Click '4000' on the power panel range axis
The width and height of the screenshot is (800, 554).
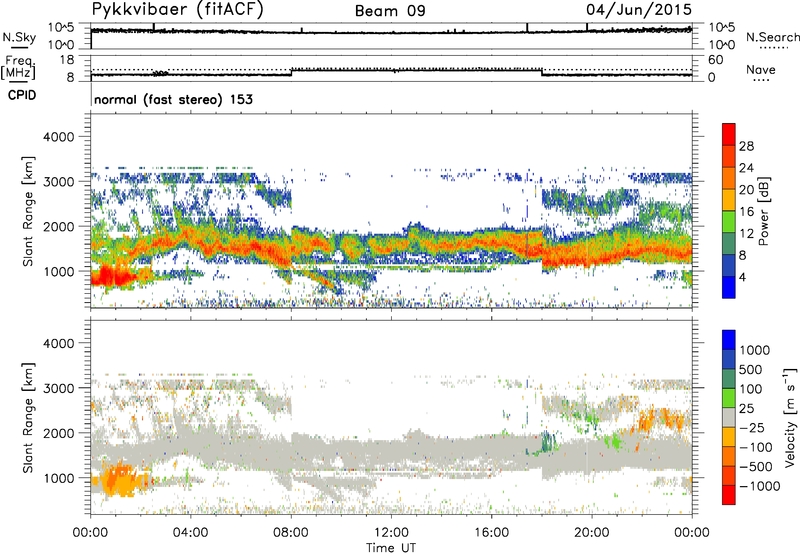point(58,137)
